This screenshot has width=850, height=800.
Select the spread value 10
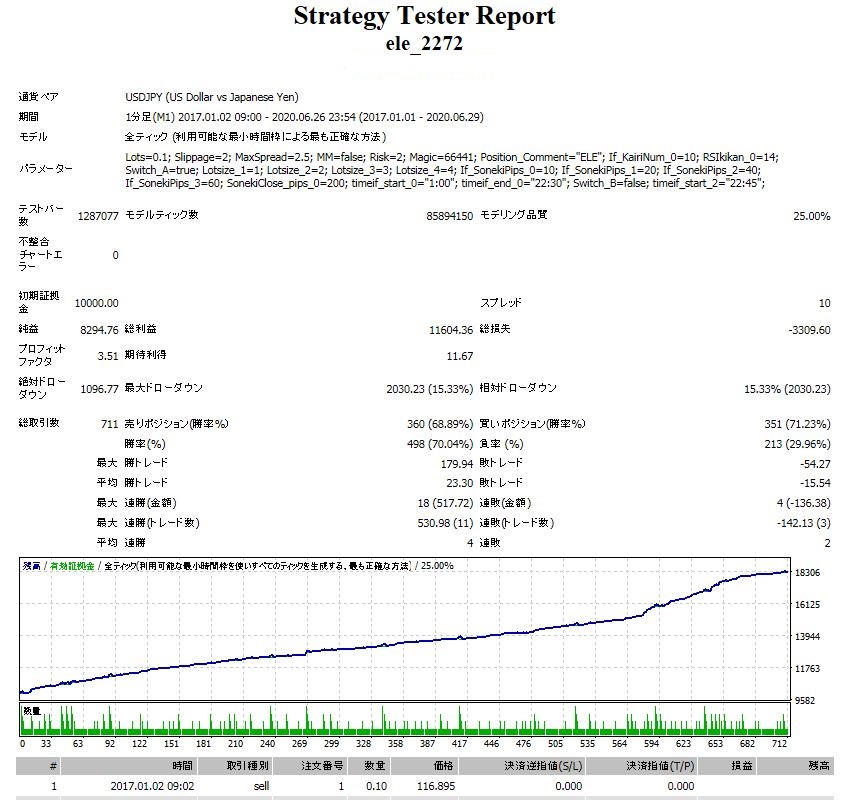click(825, 303)
